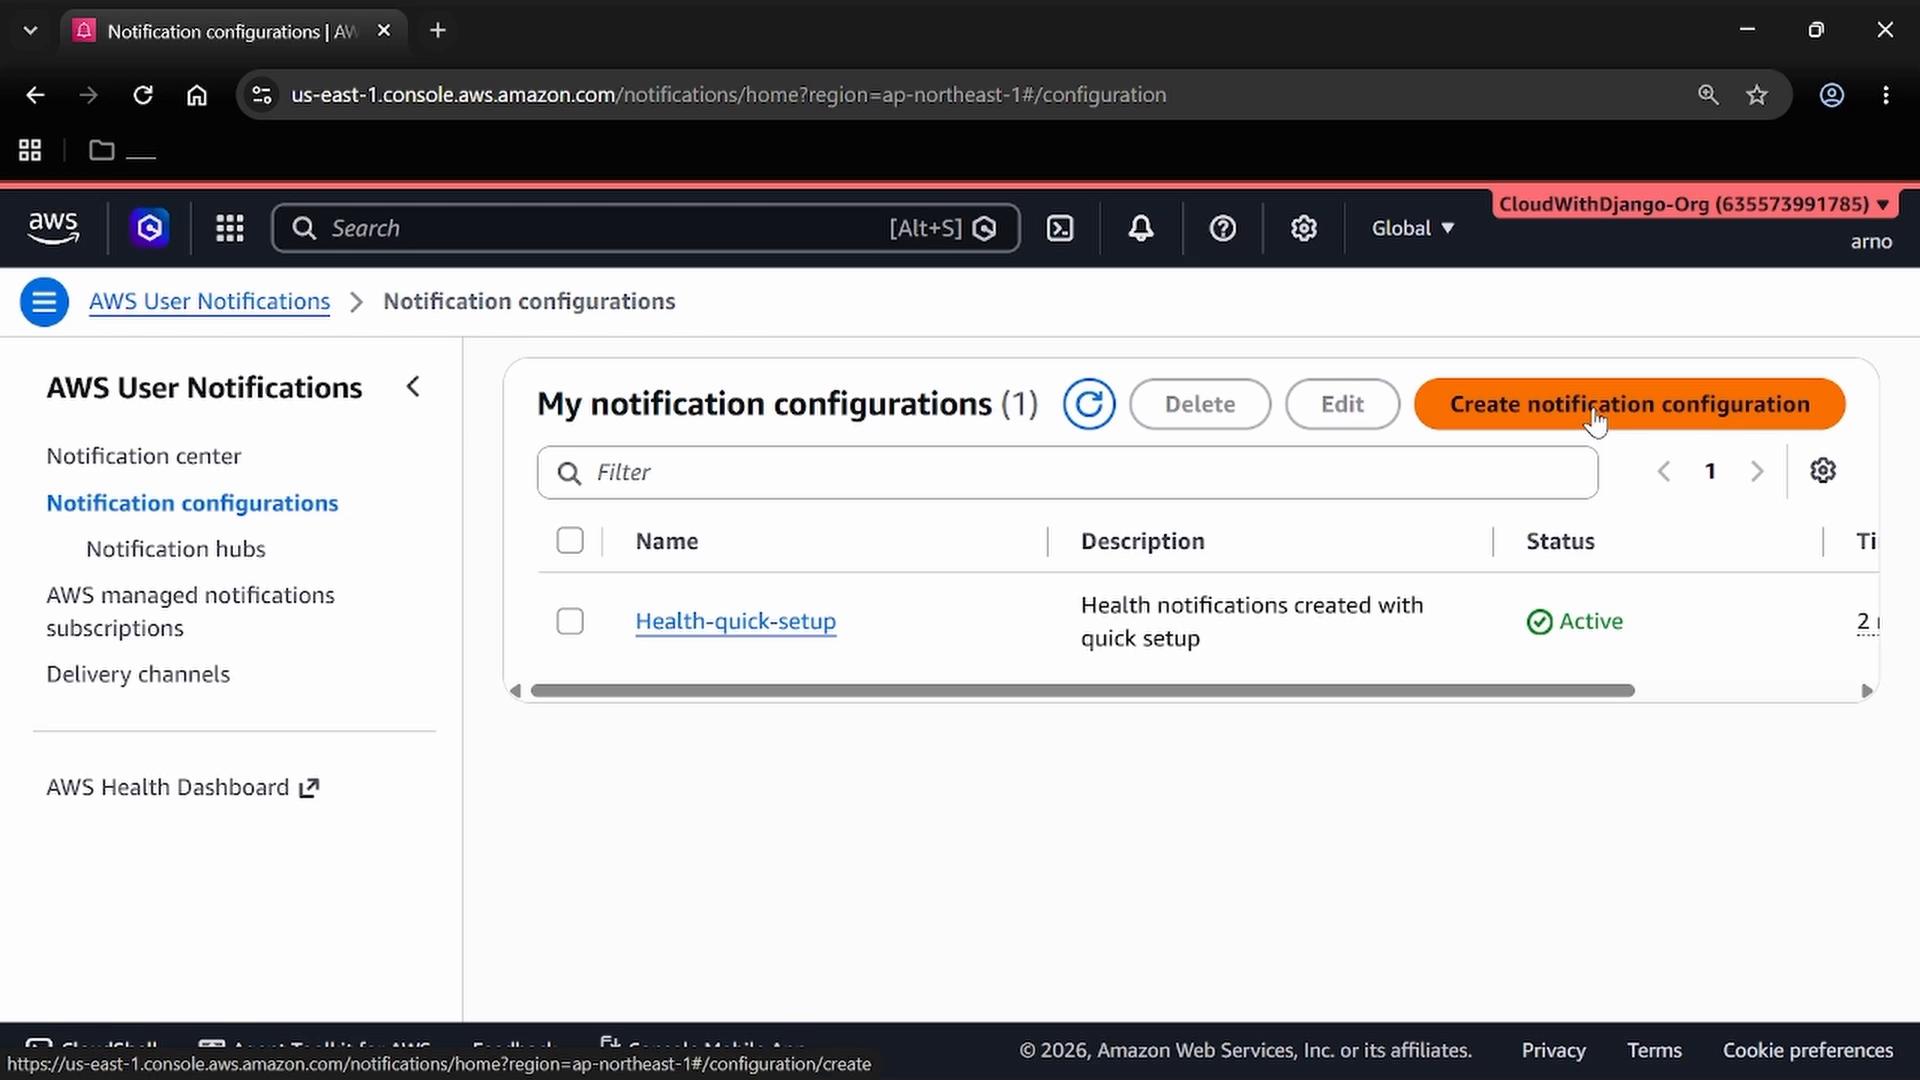Screen dimensions: 1920x1080
Task: Go to the previous page of results
Action: [x=1664, y=471]
